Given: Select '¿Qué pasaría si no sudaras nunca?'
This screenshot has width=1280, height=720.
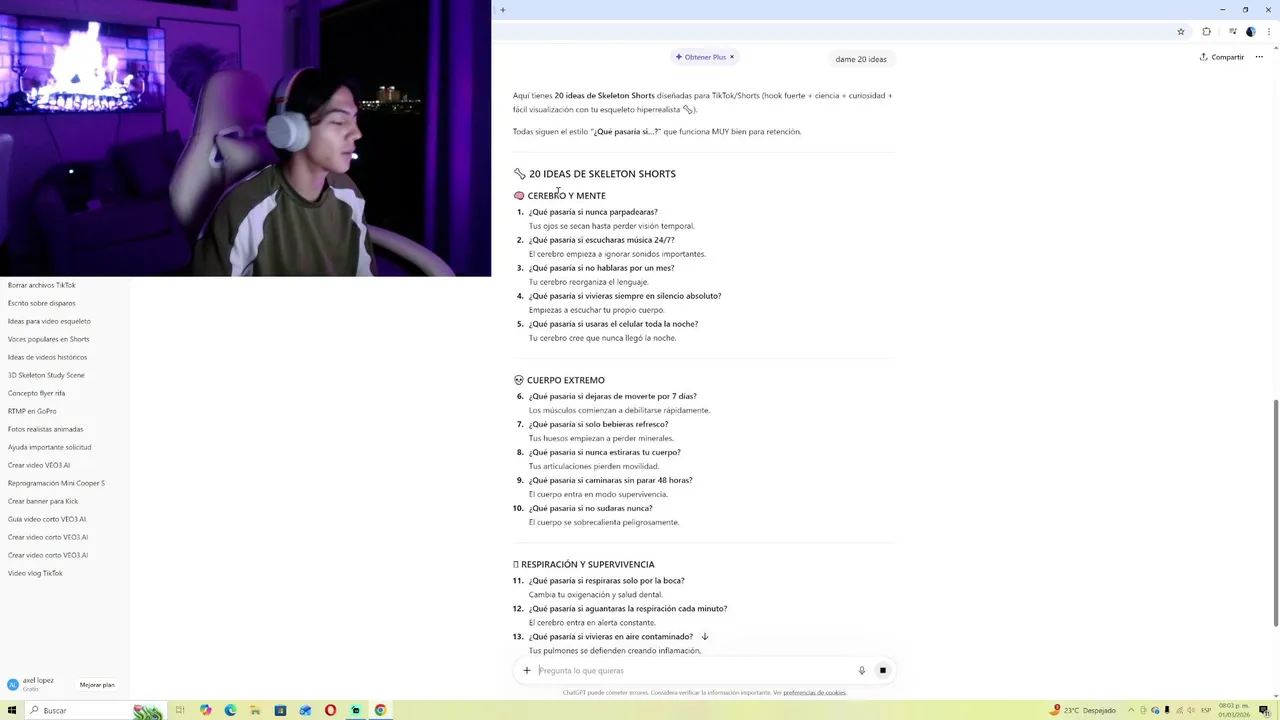Looking at the screenshot, I should tap(590, 508).
